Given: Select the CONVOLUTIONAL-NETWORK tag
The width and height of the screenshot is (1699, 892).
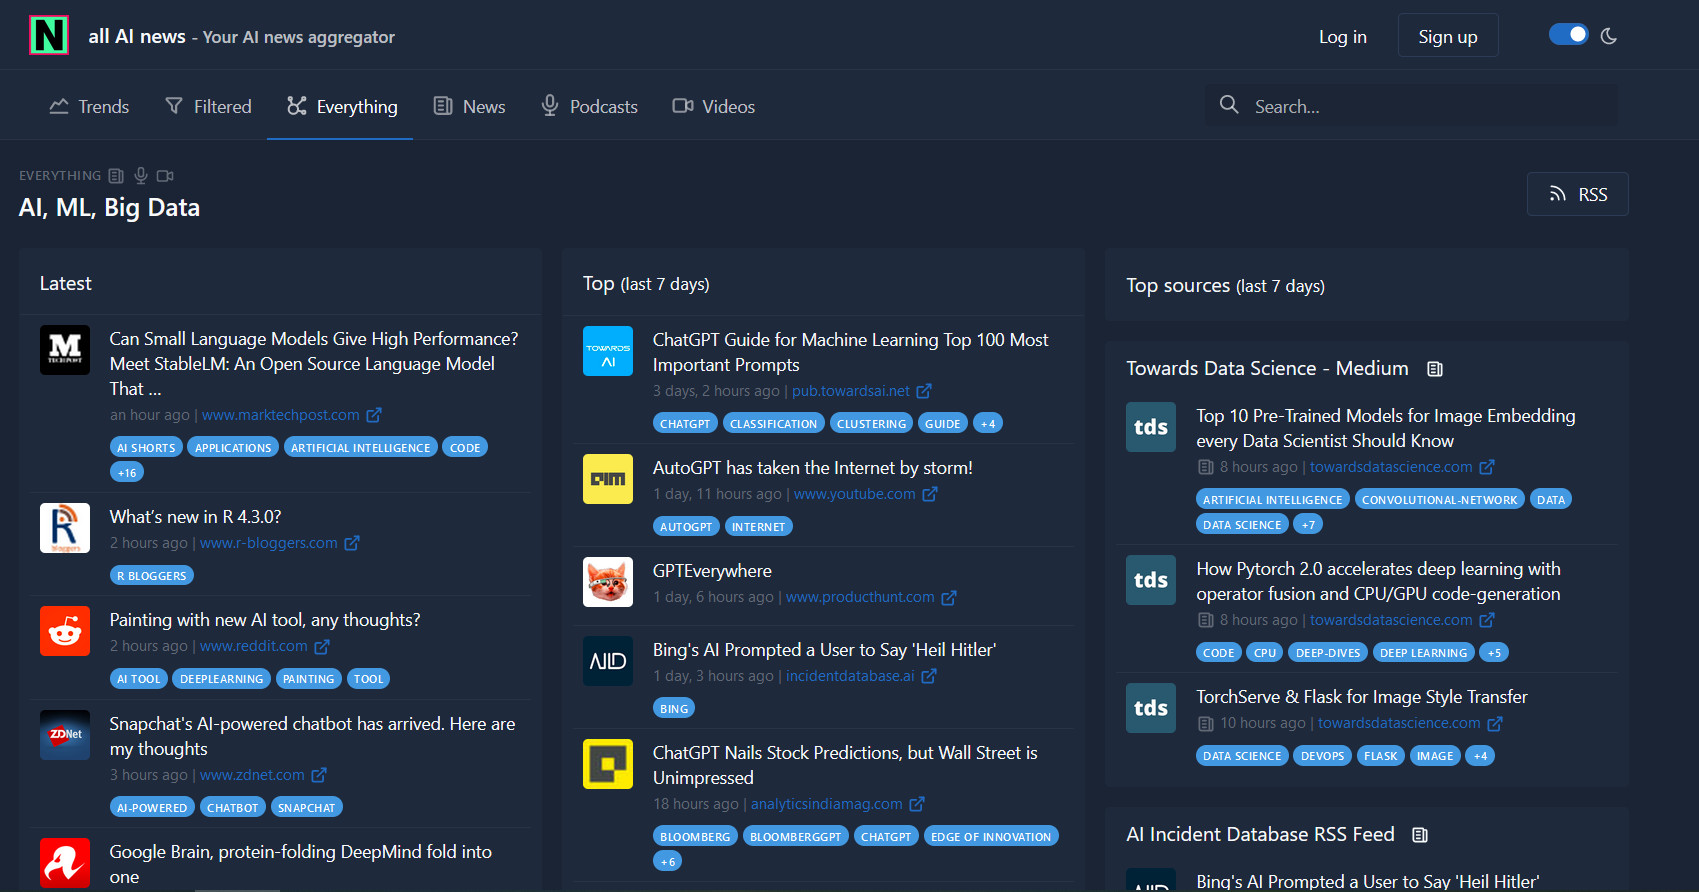Looking at the screenshot, I should (x=1439, y=499).
